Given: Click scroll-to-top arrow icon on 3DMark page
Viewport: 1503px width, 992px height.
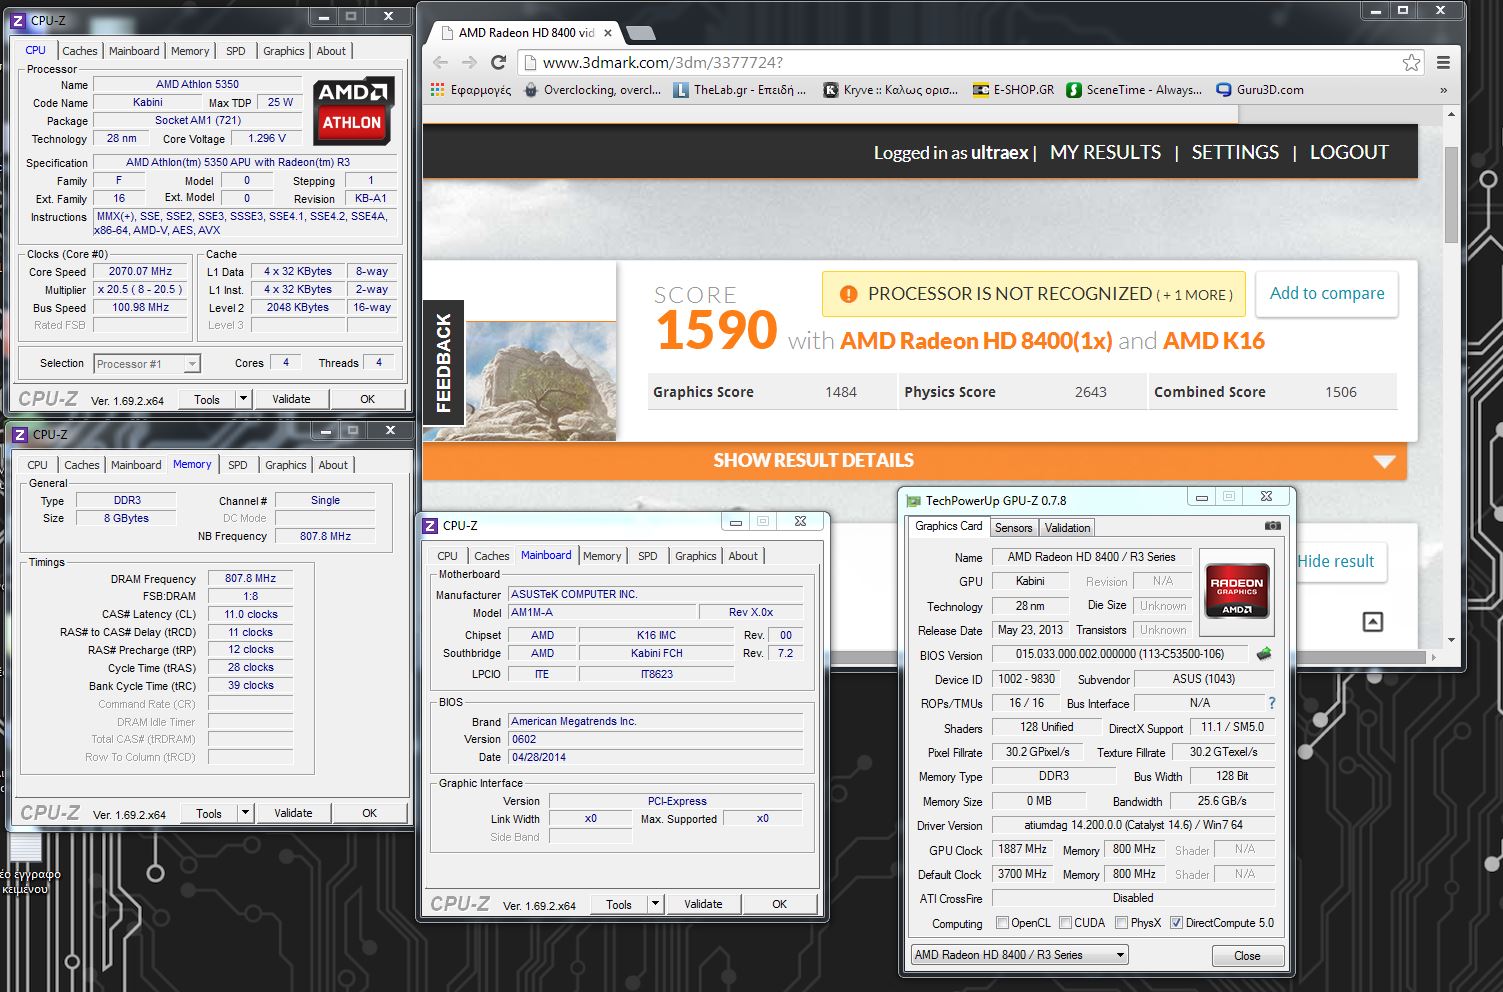Looking at the screenshot, I should 1373,622.
